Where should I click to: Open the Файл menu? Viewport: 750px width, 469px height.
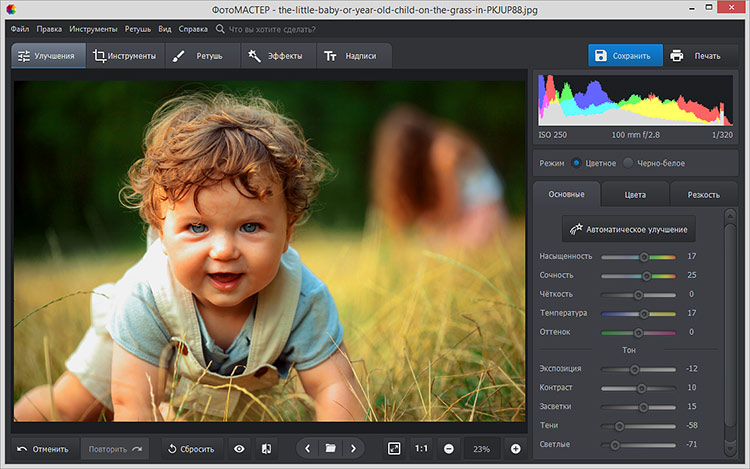pyautogui.click(x=20, y=29)
